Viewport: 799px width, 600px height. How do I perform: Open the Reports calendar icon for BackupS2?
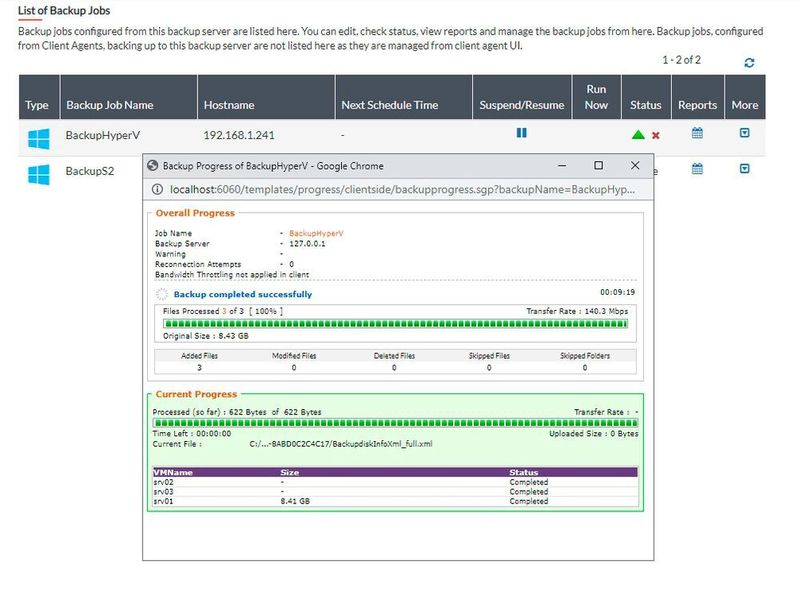click(x=697, y=169)
